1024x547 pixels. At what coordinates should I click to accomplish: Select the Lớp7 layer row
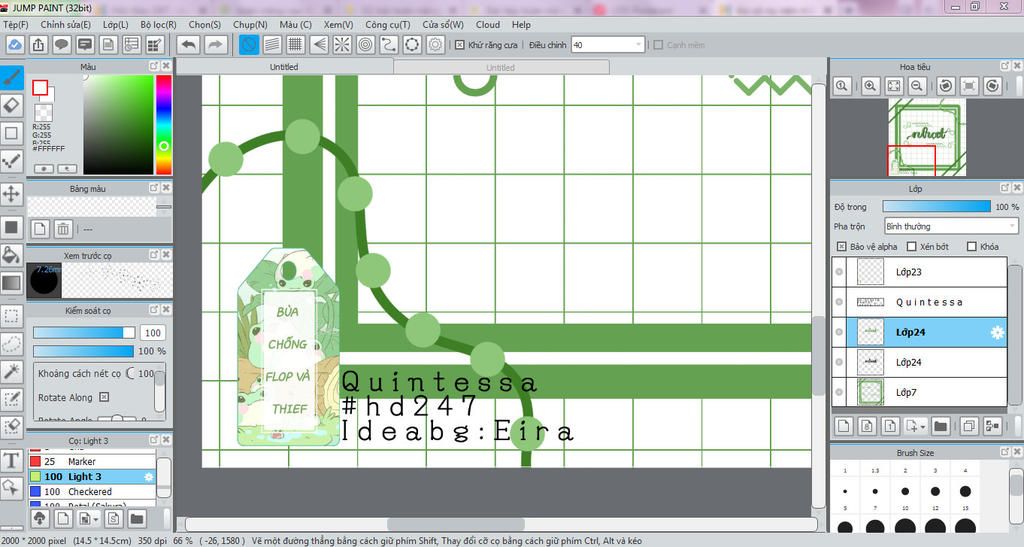pyautogui.click(x=920, y=392)
